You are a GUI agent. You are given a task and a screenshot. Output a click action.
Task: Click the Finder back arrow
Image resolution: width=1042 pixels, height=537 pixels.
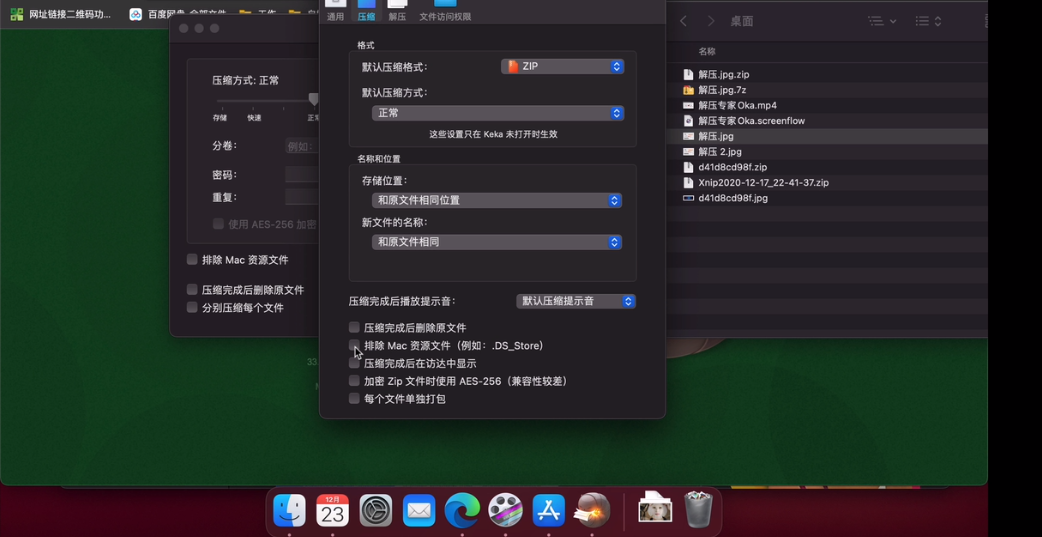click(x=684, y=21)
